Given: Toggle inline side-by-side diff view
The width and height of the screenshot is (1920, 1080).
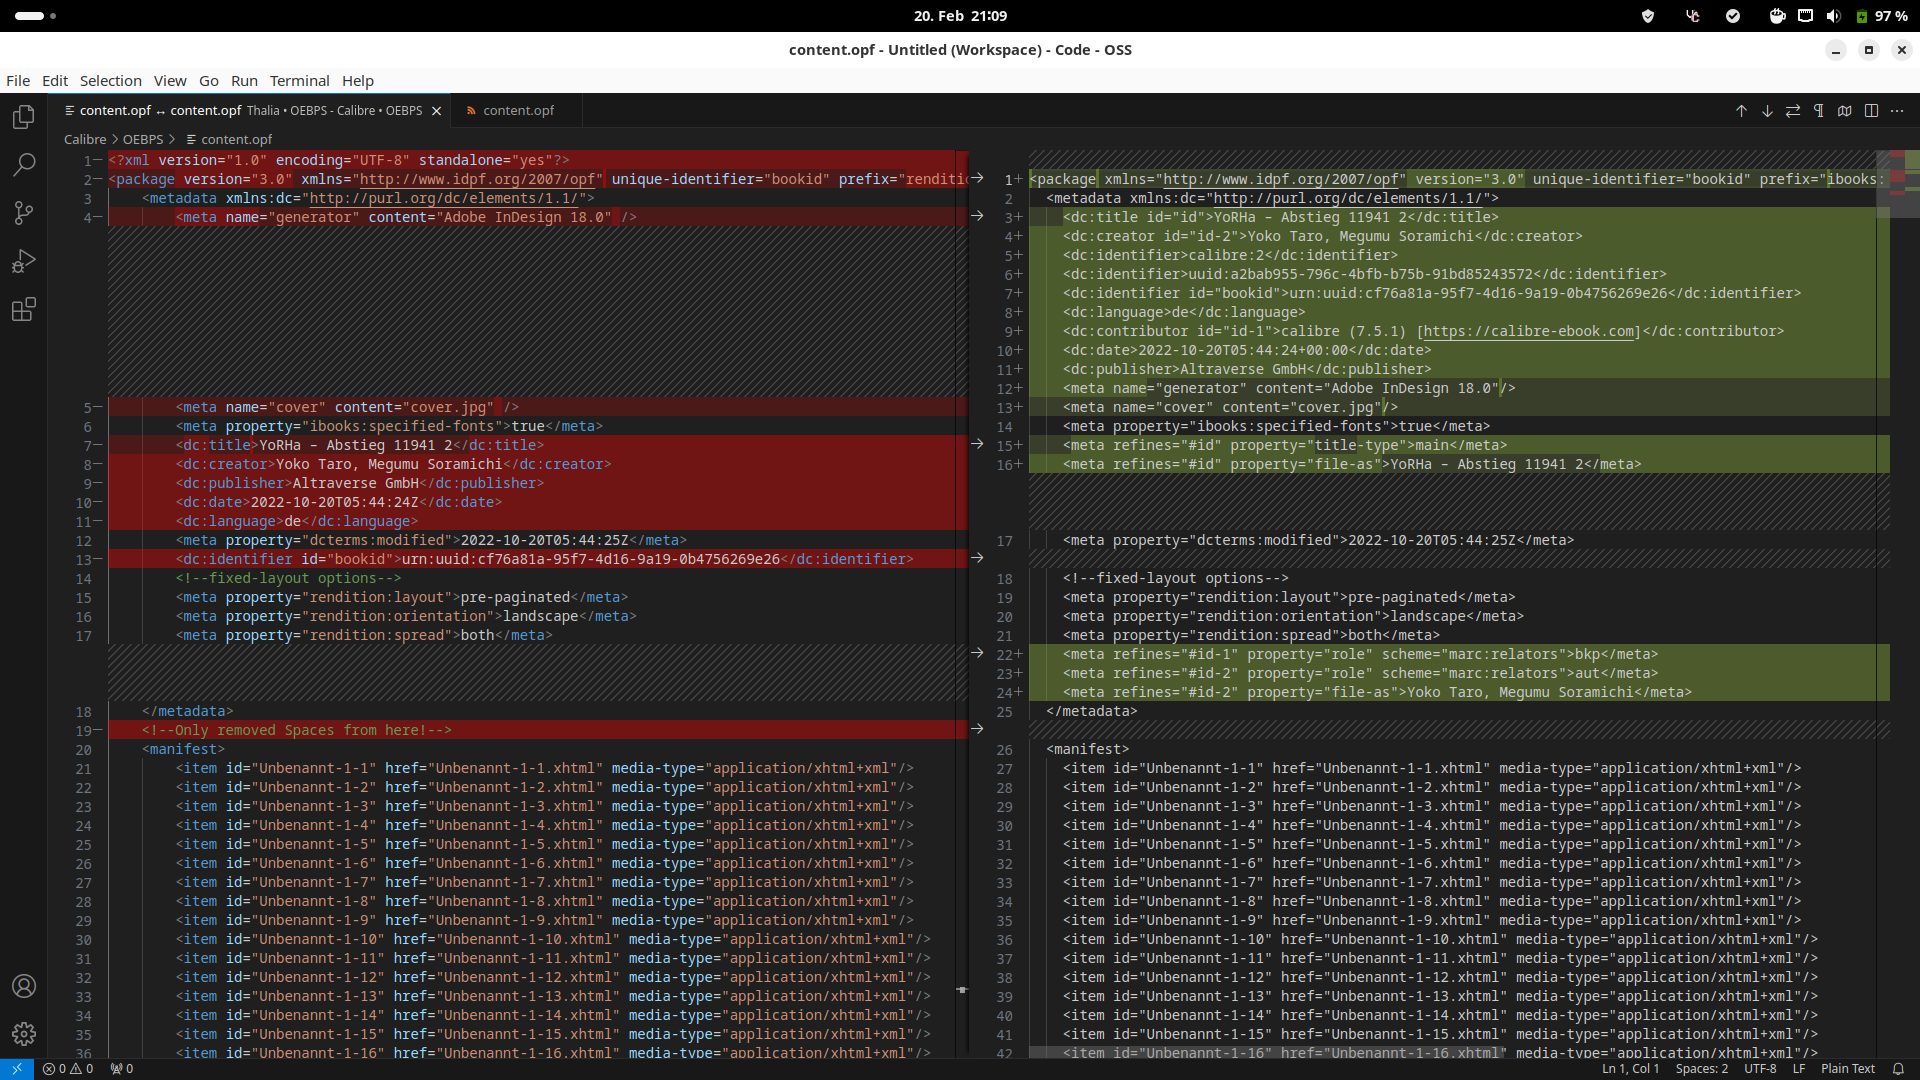Looking at the screenshot, I should 1871,111.
